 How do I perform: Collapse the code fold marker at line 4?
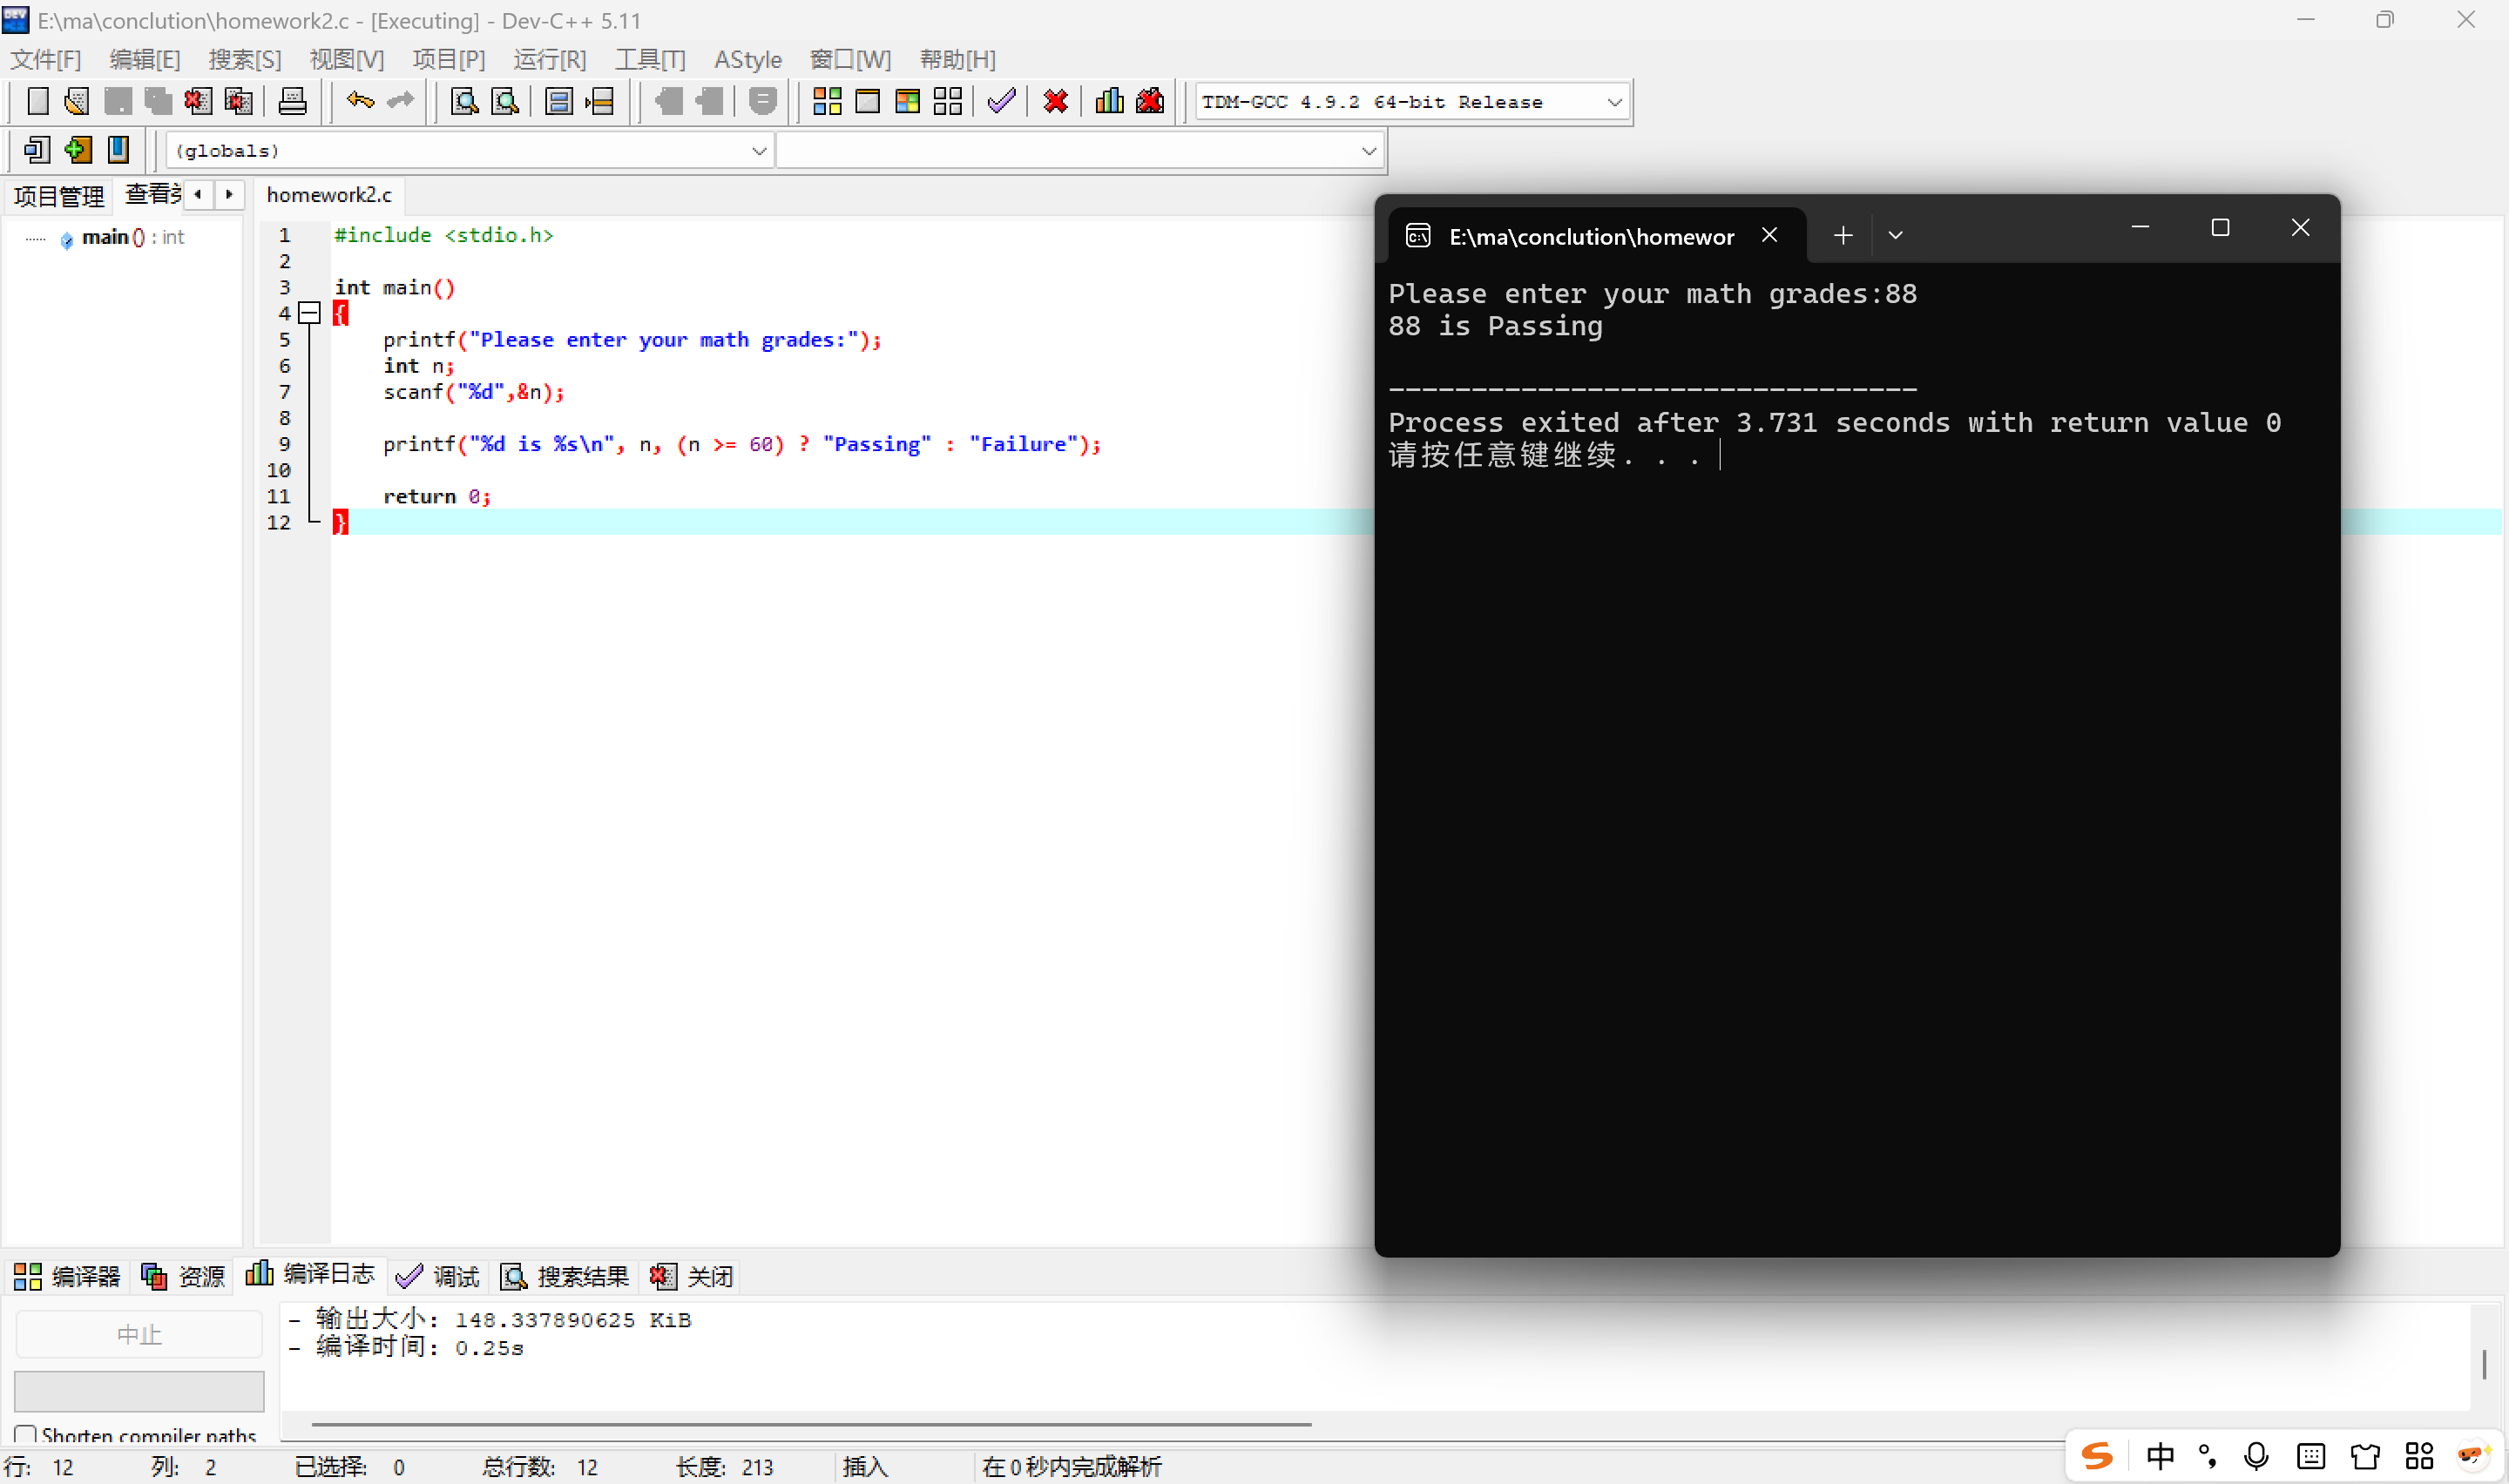point(310,313)
